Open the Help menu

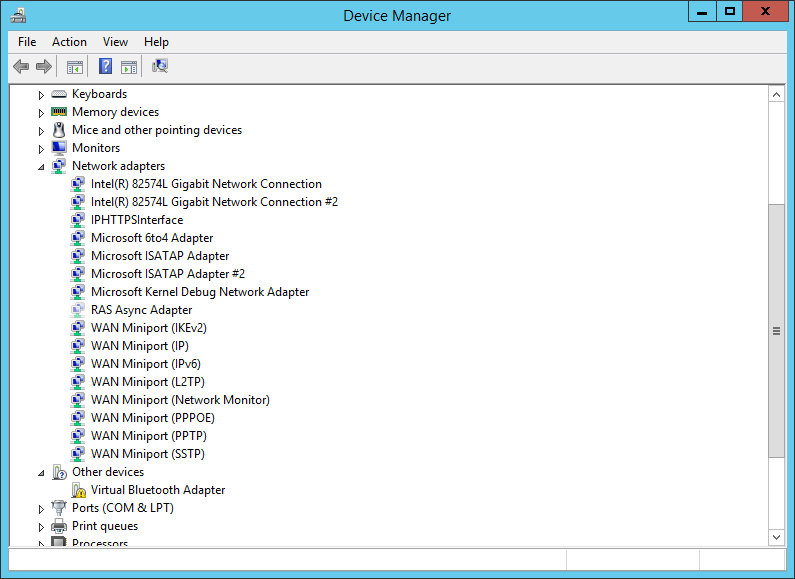(156, 42)
